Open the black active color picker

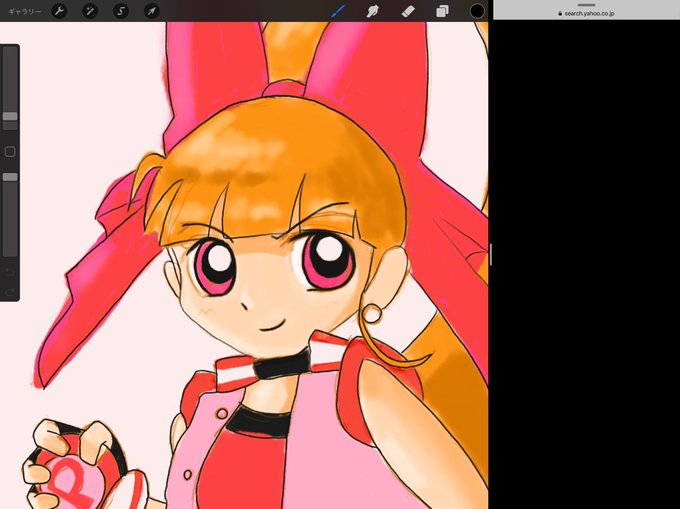[477, 11]
